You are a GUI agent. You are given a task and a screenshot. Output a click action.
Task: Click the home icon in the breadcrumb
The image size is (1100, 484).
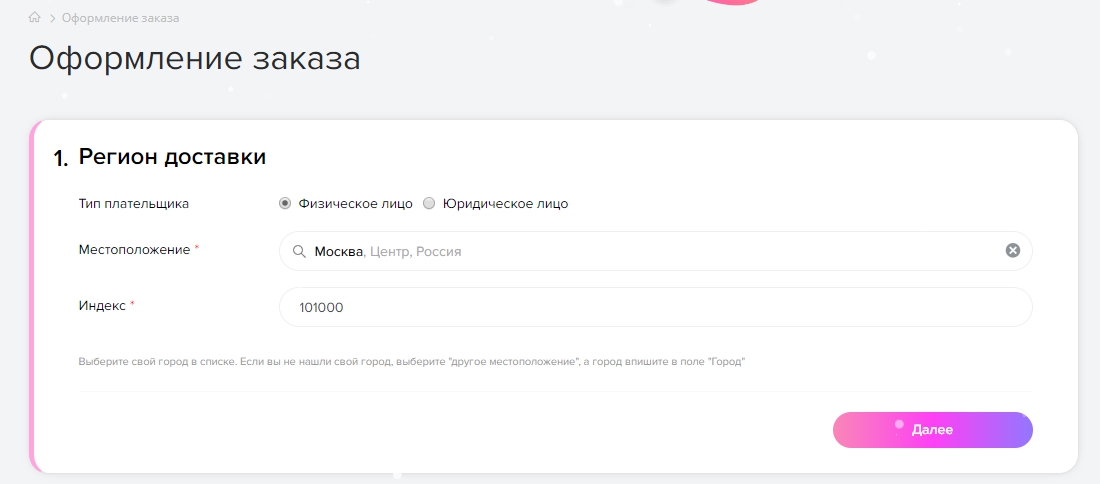(35, 18)
